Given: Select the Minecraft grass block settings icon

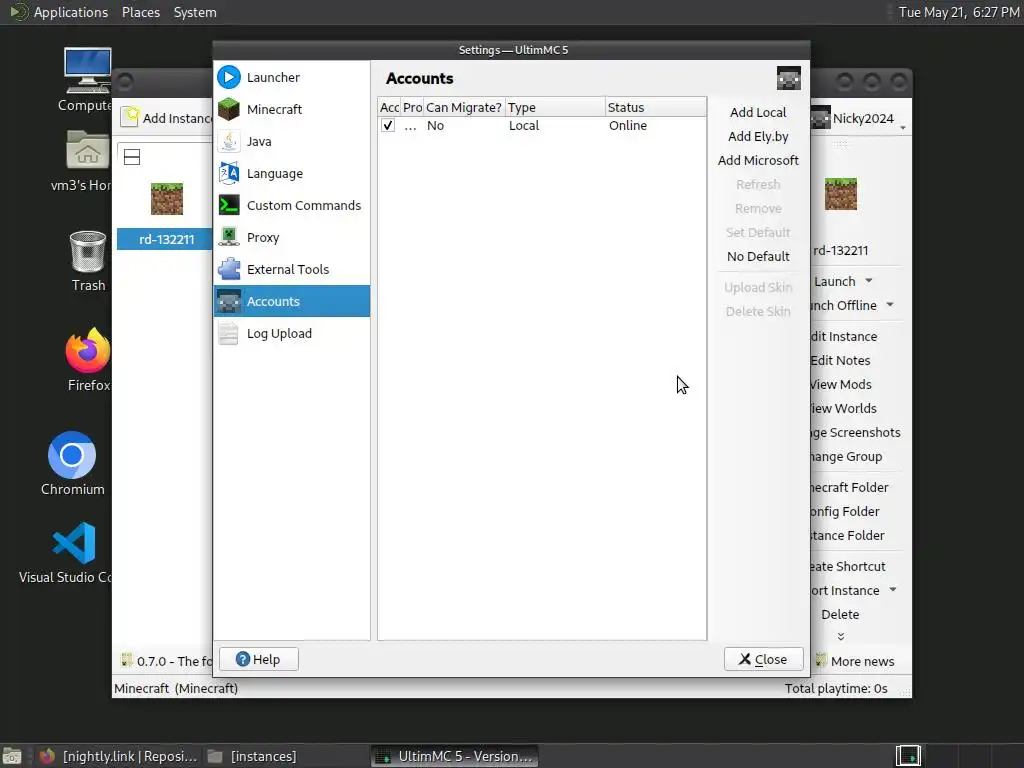Looking at the screenshot, I should 229,109.
